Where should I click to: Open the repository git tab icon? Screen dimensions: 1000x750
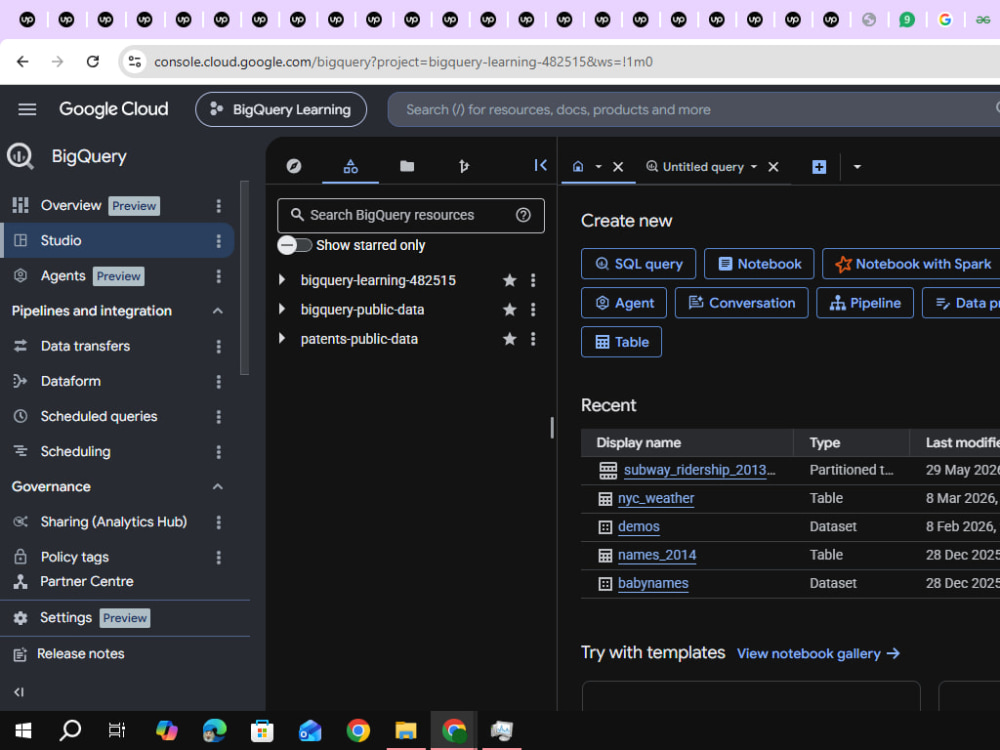464,166
